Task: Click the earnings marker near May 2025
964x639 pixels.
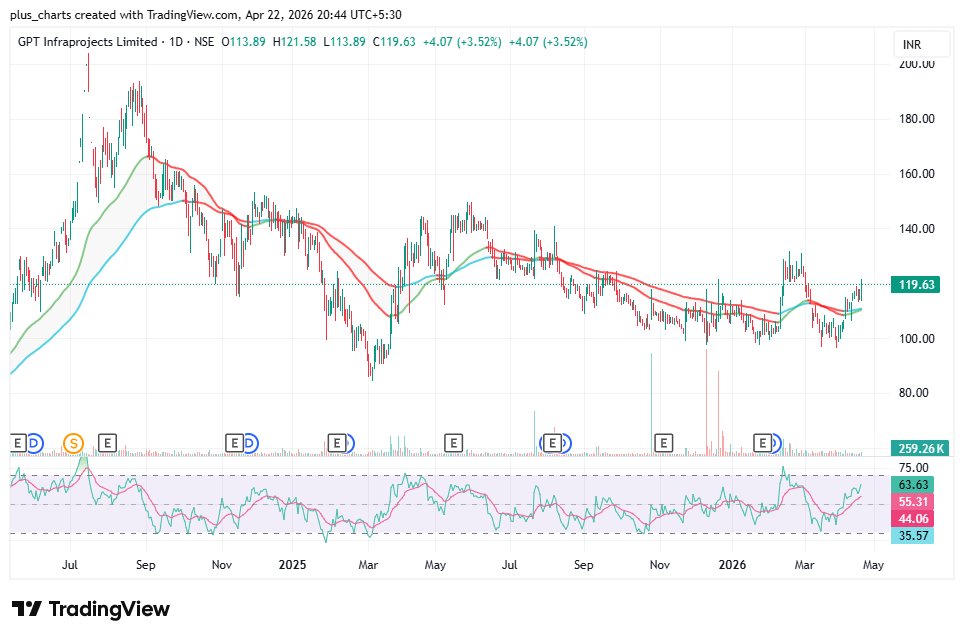Action: (x=452, y=442)
